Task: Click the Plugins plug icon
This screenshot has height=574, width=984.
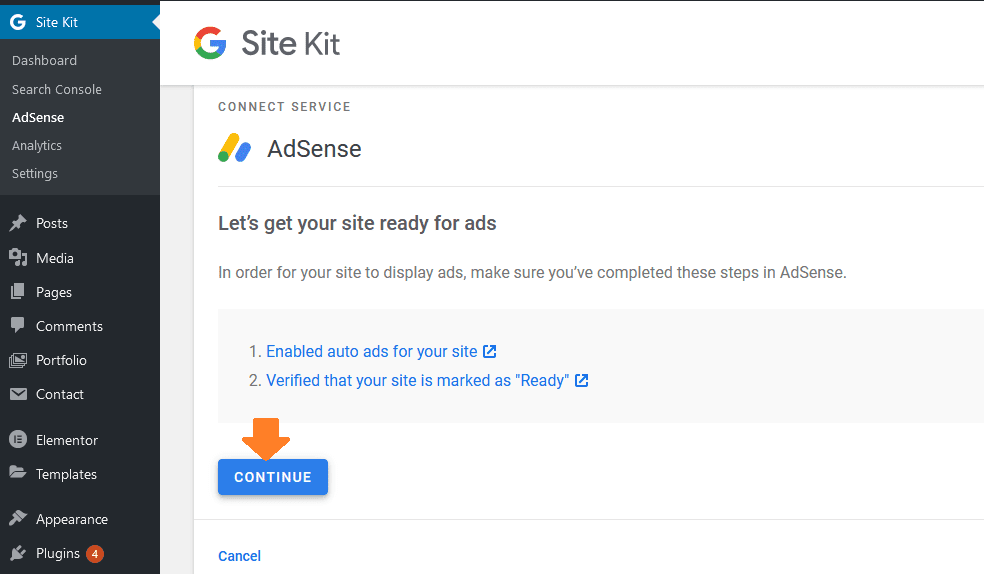Action: (x=18, y=553)
